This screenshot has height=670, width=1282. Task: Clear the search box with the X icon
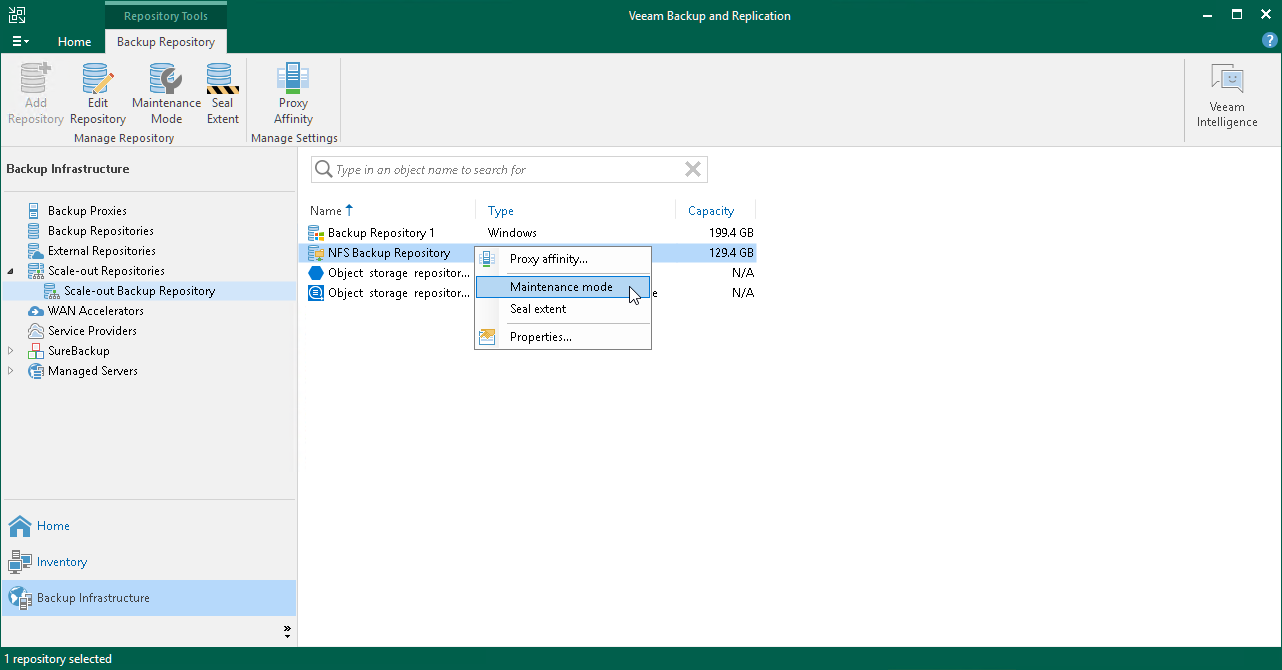[692, 169]
